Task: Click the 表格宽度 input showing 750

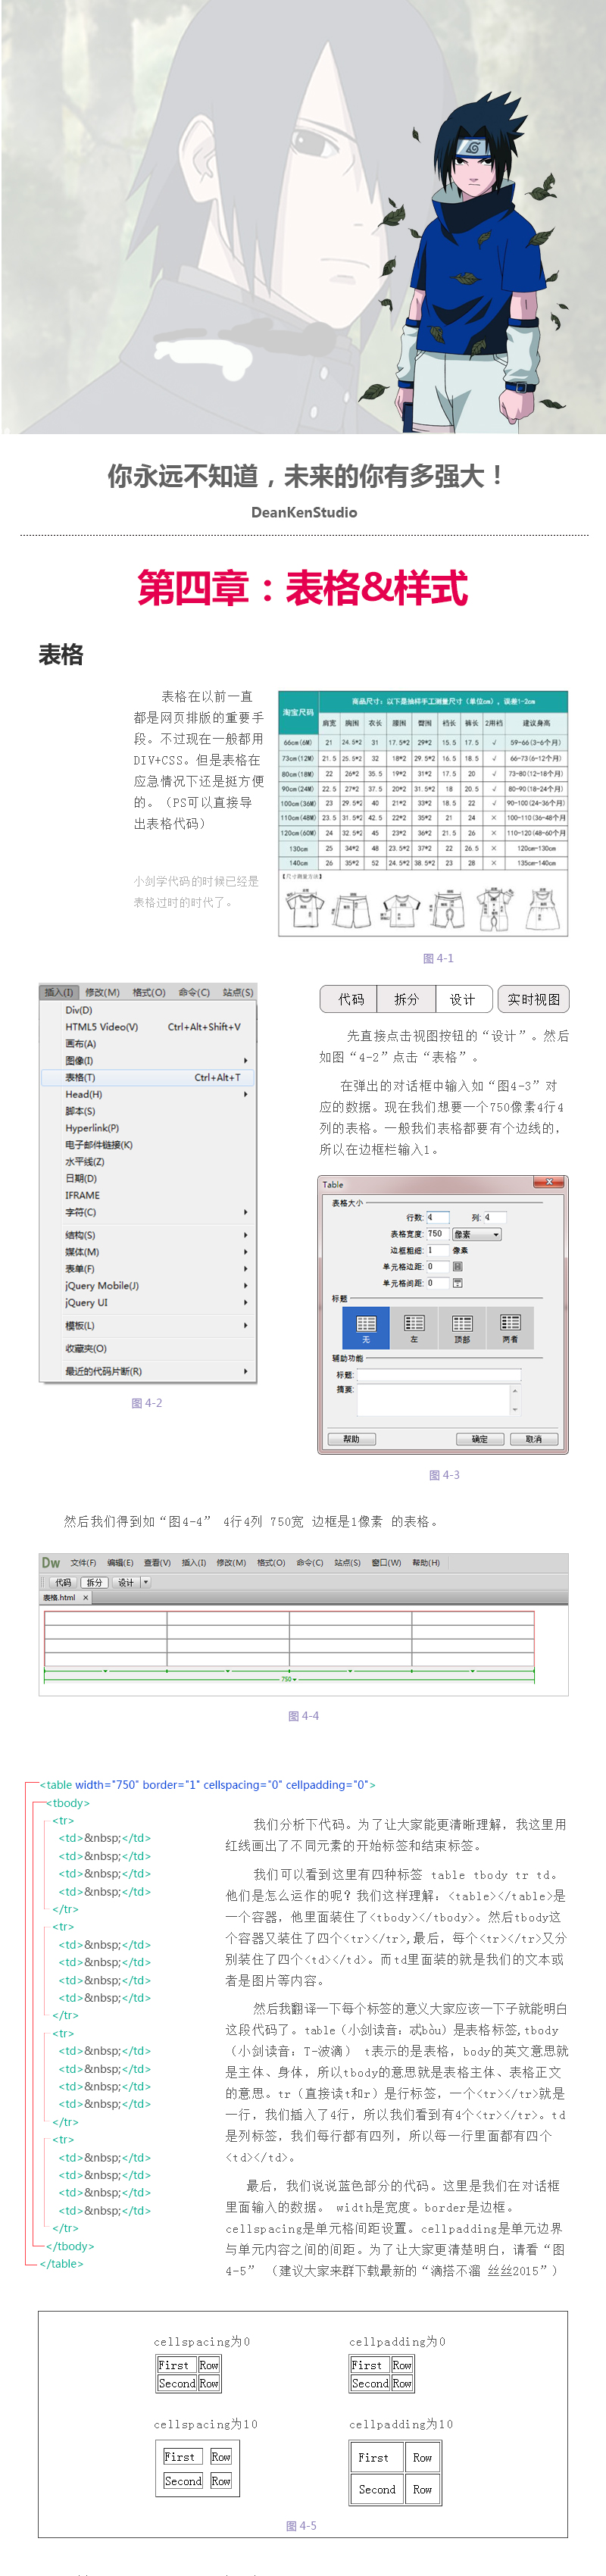Action: (438, 1234)
